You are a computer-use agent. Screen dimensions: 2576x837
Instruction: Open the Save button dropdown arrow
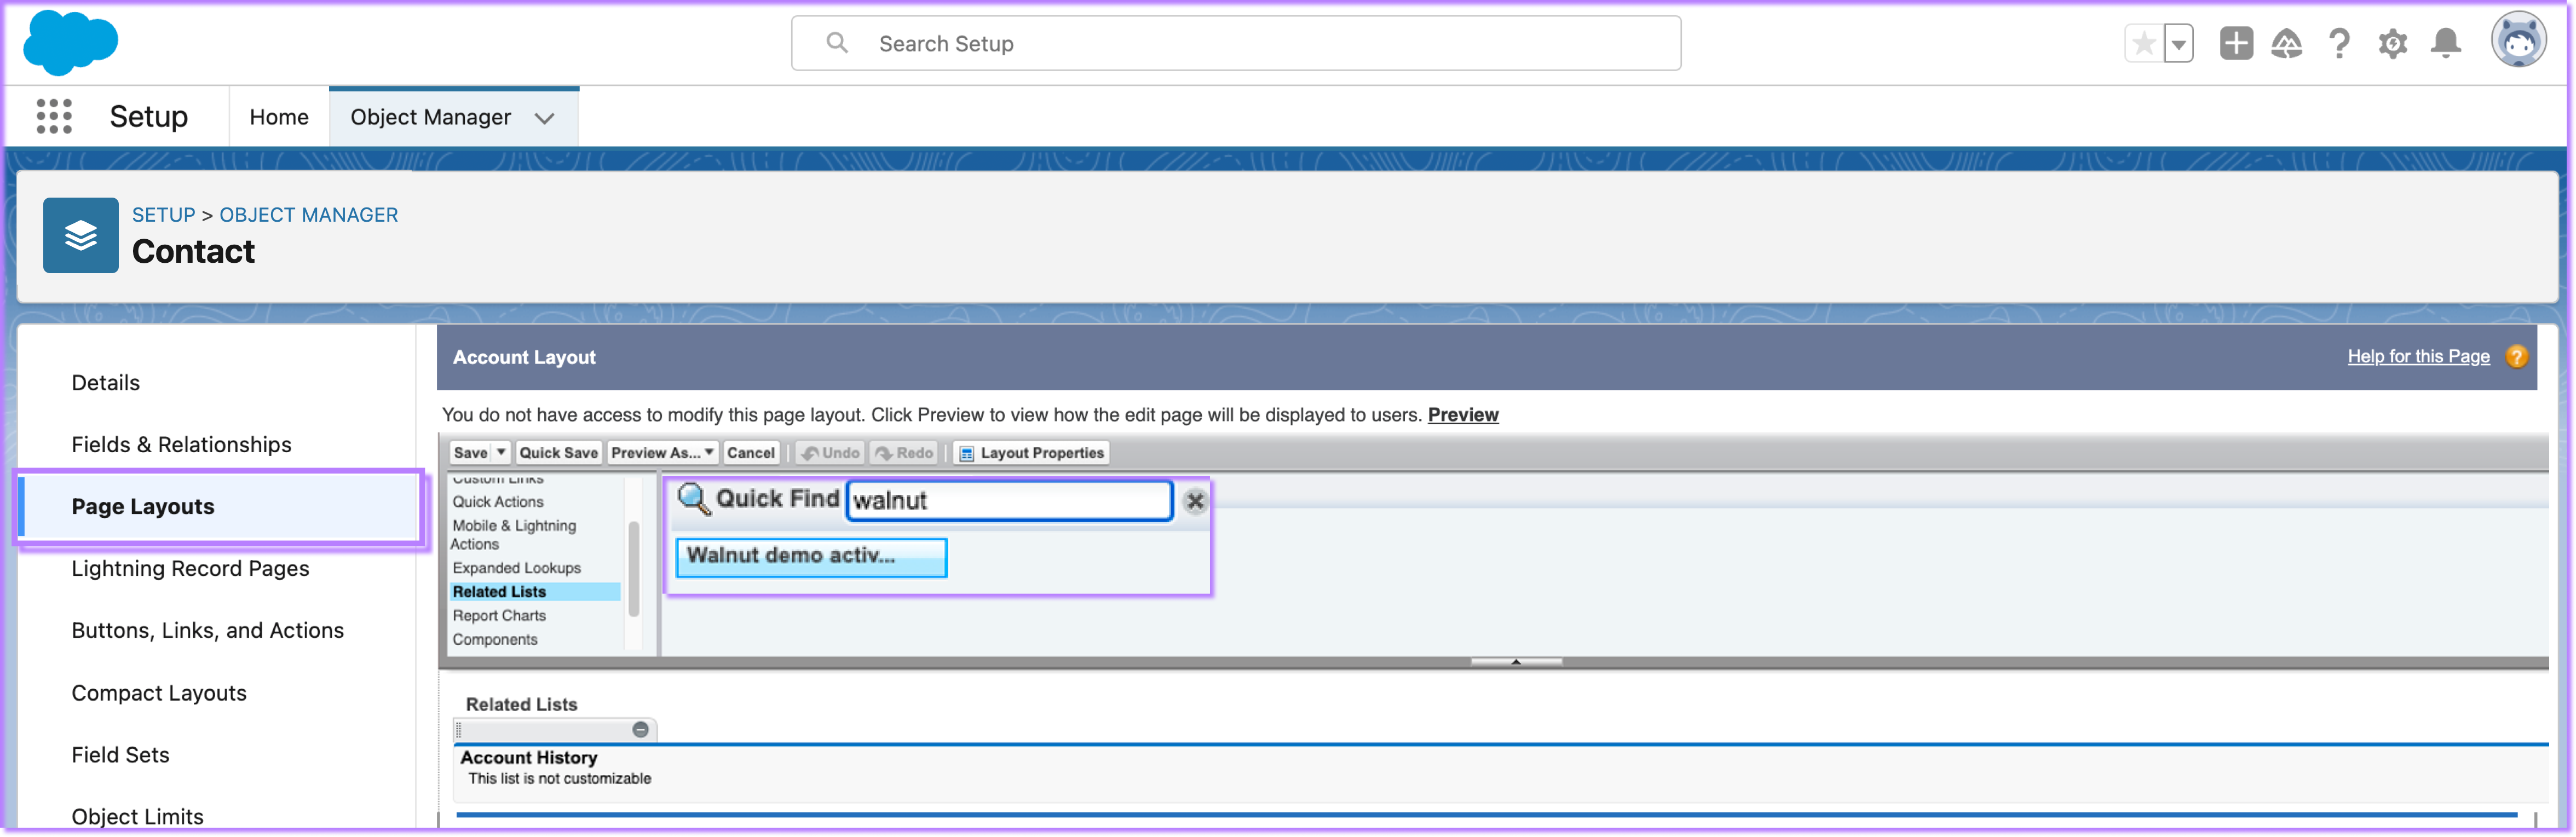[502, 452]
